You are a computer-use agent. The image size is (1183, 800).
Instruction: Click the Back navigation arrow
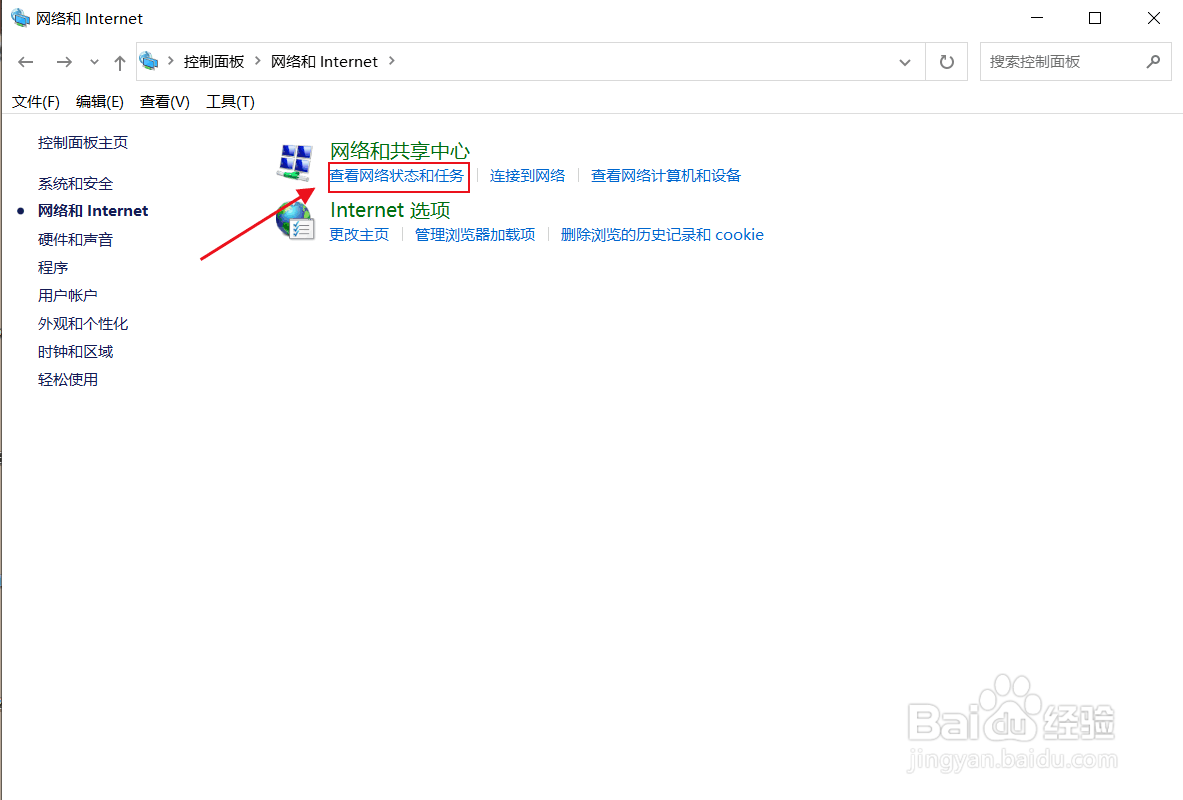(x=25, y=61)
